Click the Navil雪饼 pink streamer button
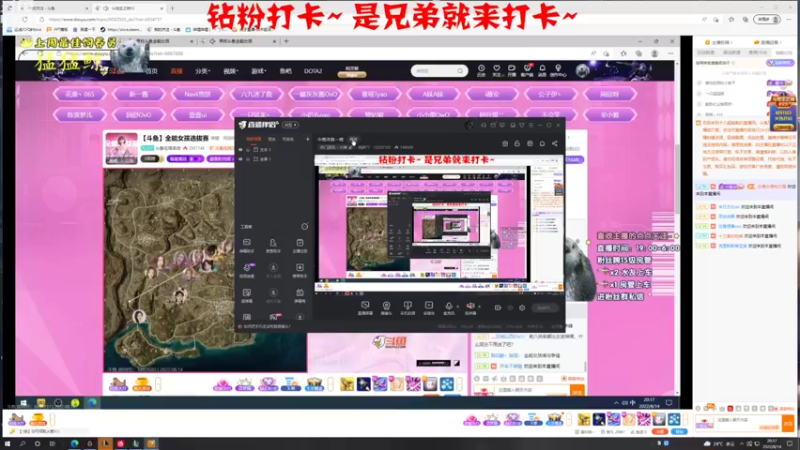800x450 pixels. (x=197, y=94)
